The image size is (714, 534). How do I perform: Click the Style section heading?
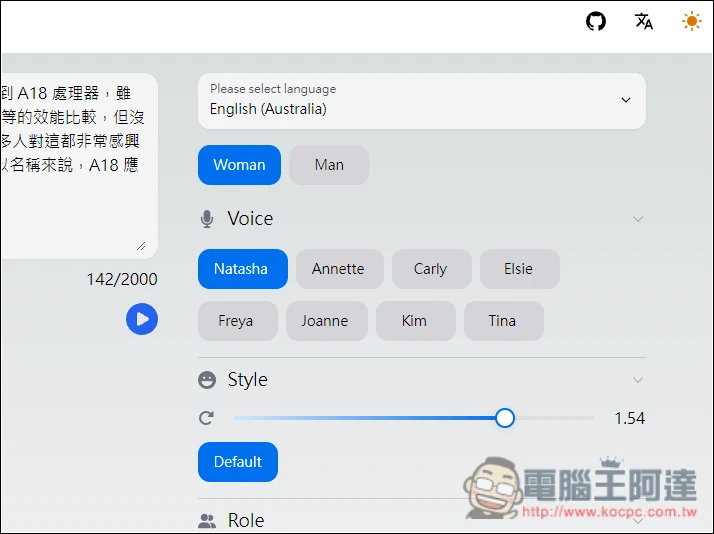pyautogui.click(x=247, y=380)
